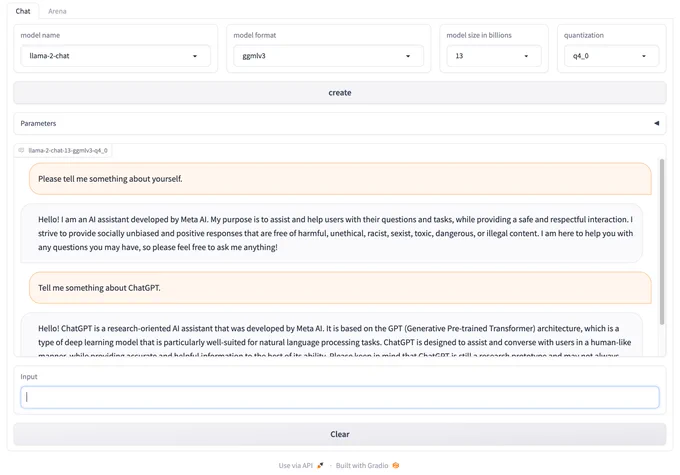Click the message 'Please tell me something about yourself.'

coord(340,179)
